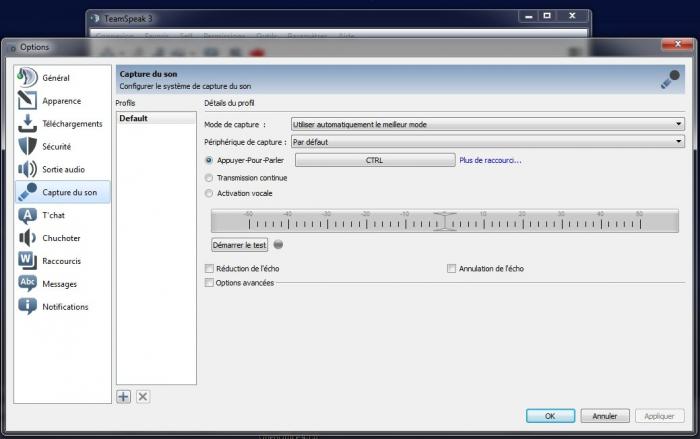Open the Mode de capture dropdown
The height and width of the screenshot is (439, 700).
[x=488, y=124]
